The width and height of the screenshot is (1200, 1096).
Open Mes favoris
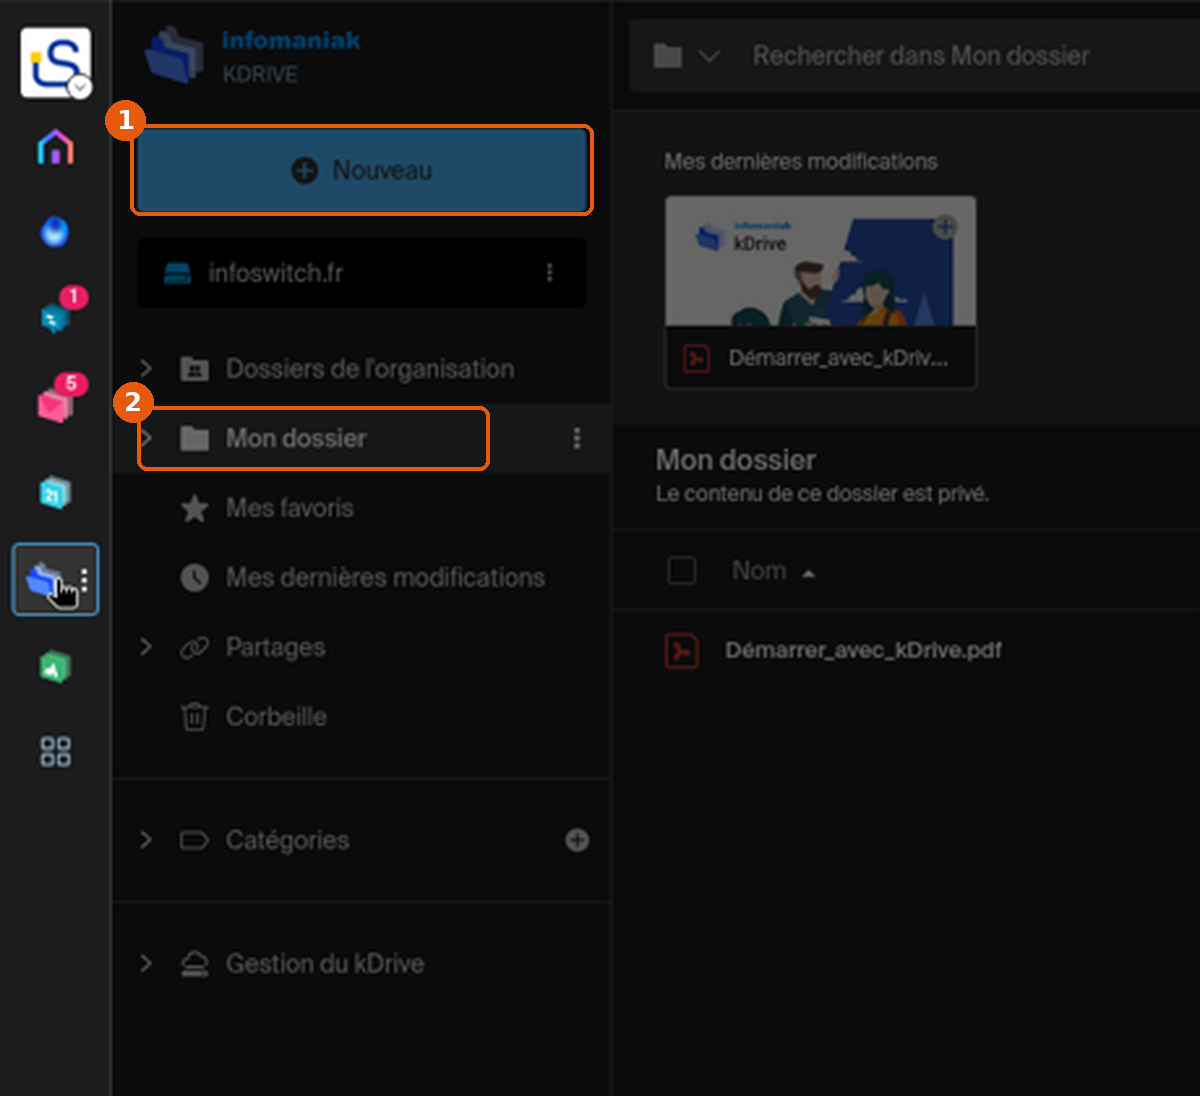[290, 508]
